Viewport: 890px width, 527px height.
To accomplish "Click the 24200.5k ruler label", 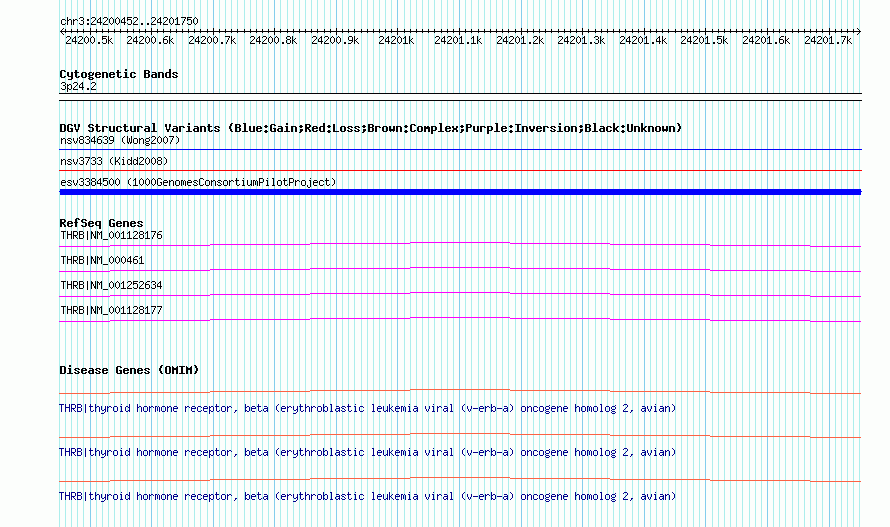I will pos(89,41).
